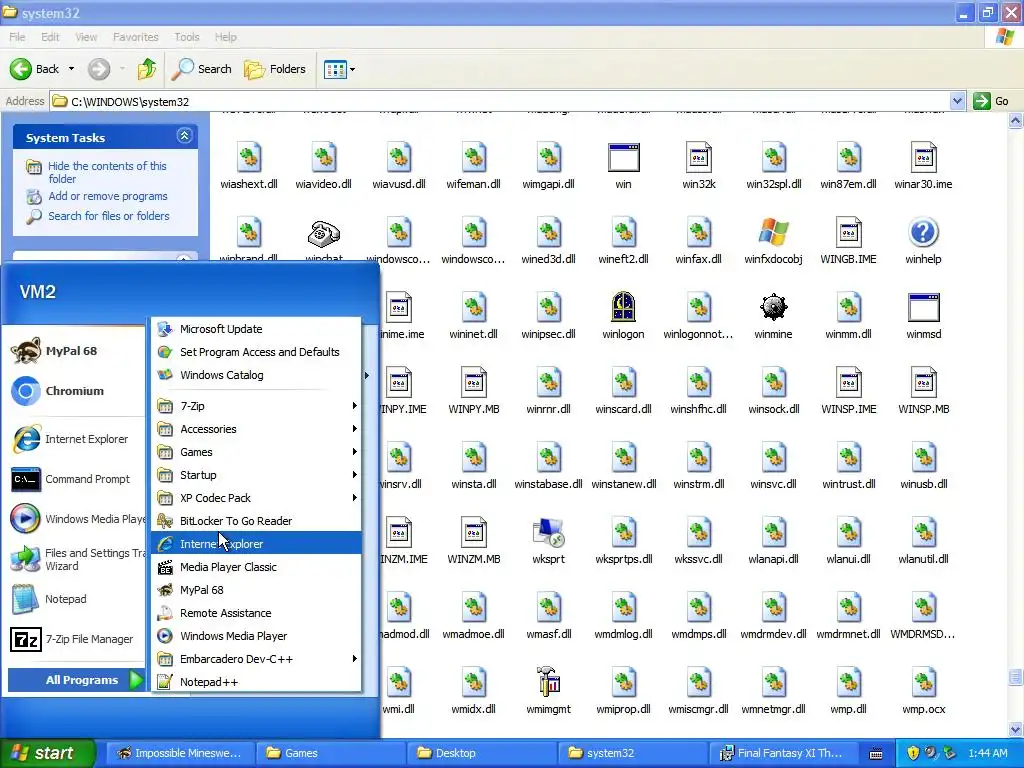1024x768 pixels.
Task: Select the WINZM.MB file icon
Action: 473,532
